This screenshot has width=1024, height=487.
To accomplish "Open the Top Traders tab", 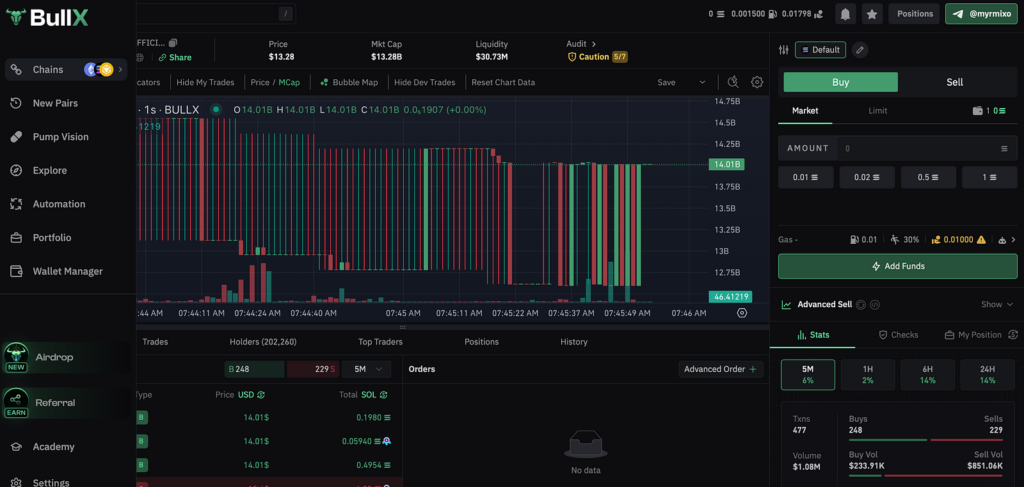I will pos(380,341).
